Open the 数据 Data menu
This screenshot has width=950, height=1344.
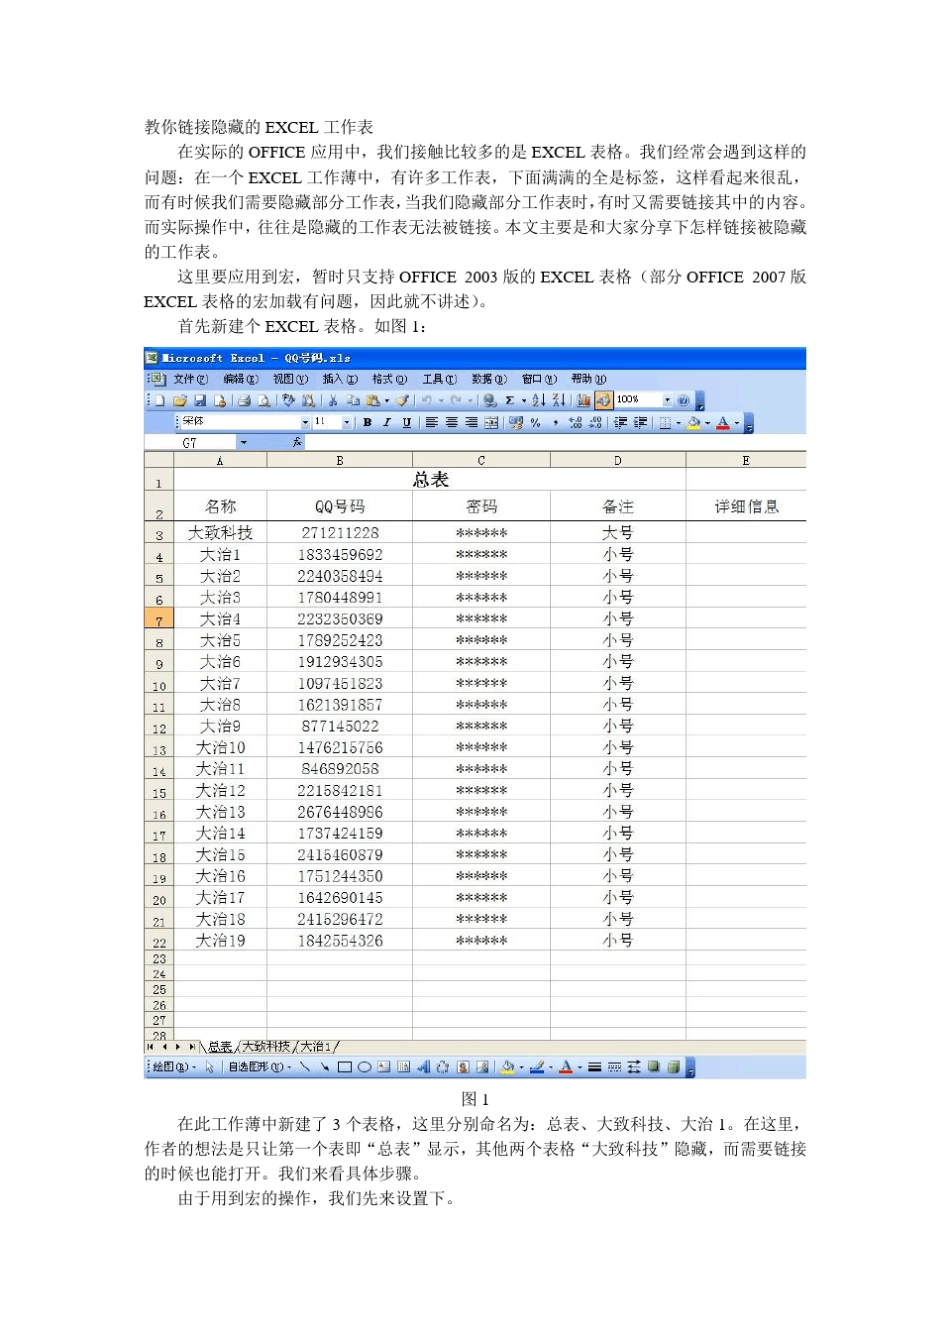488,379
